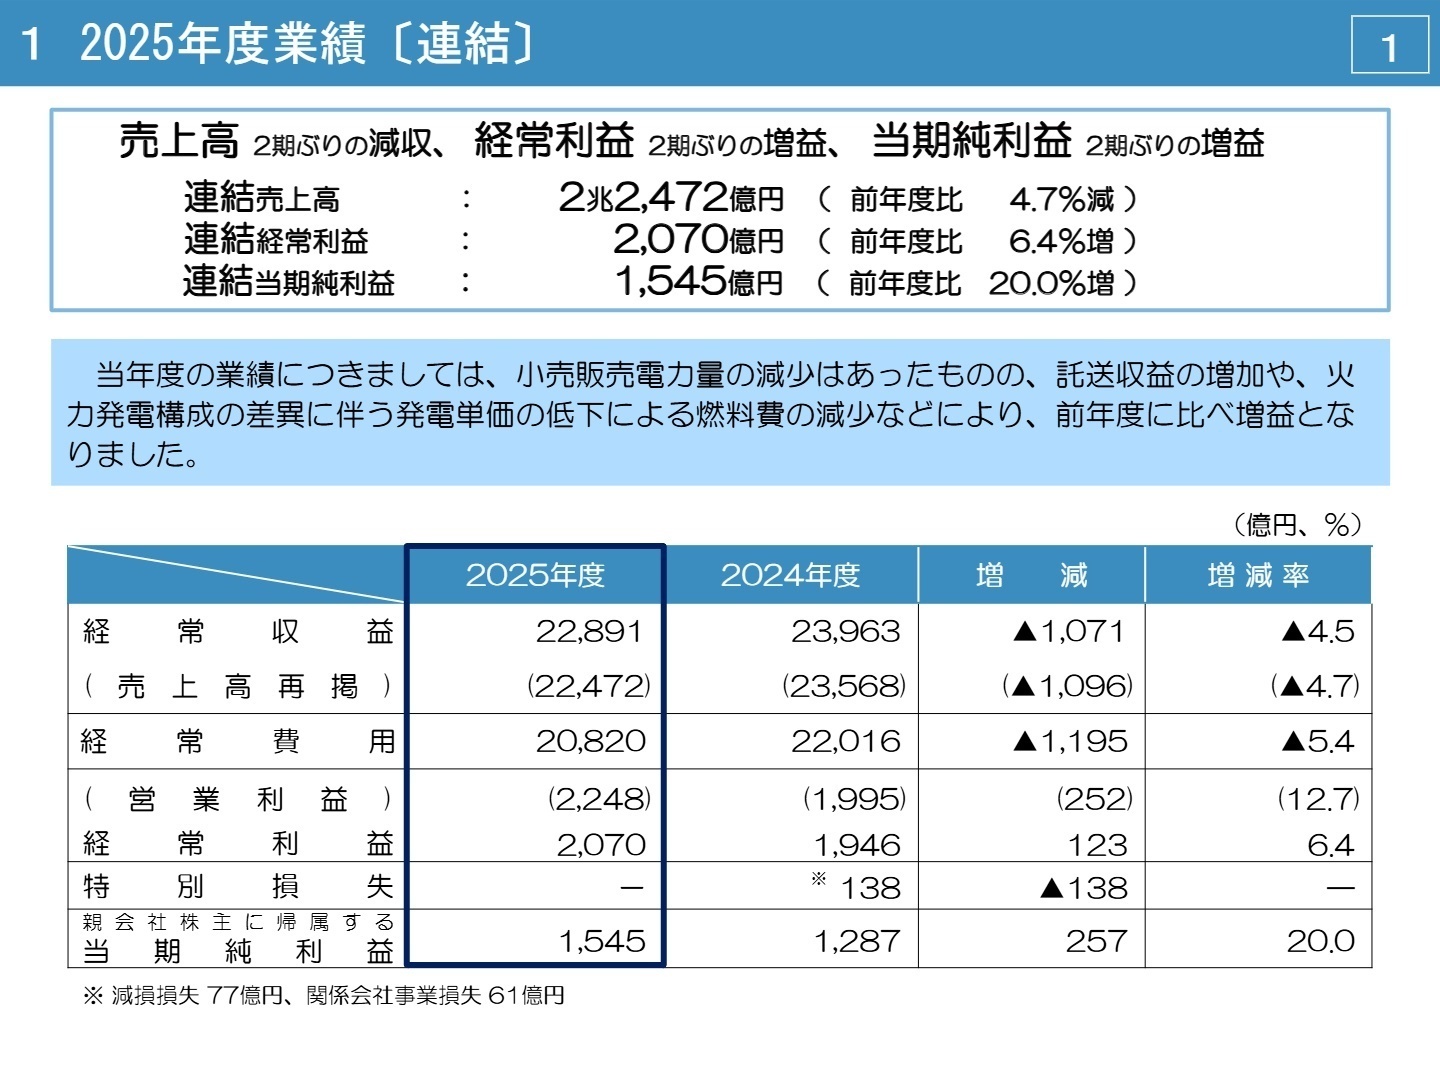Click the value (▲1,096)
The width and height of the screenshot is (1440, 1080).
coord(1068,686)
